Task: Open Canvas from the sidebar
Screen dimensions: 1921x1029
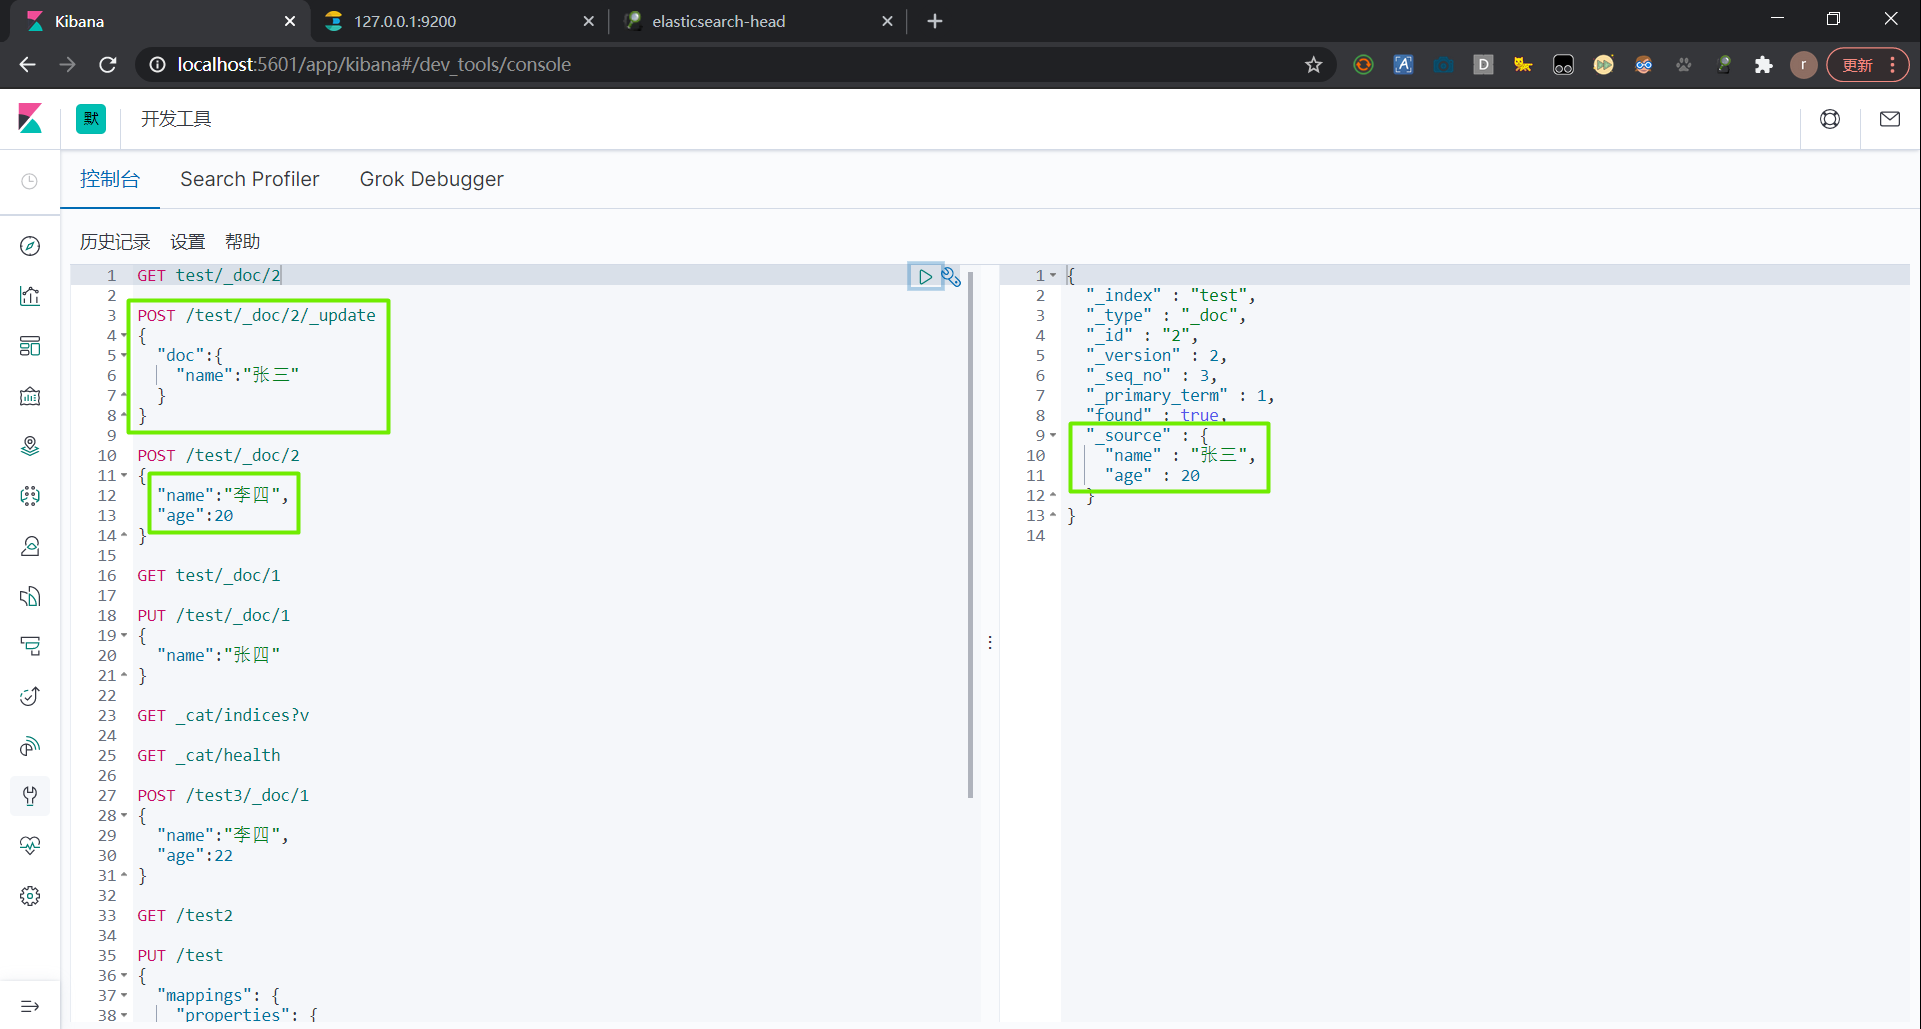Action: (x=30, y=396)
